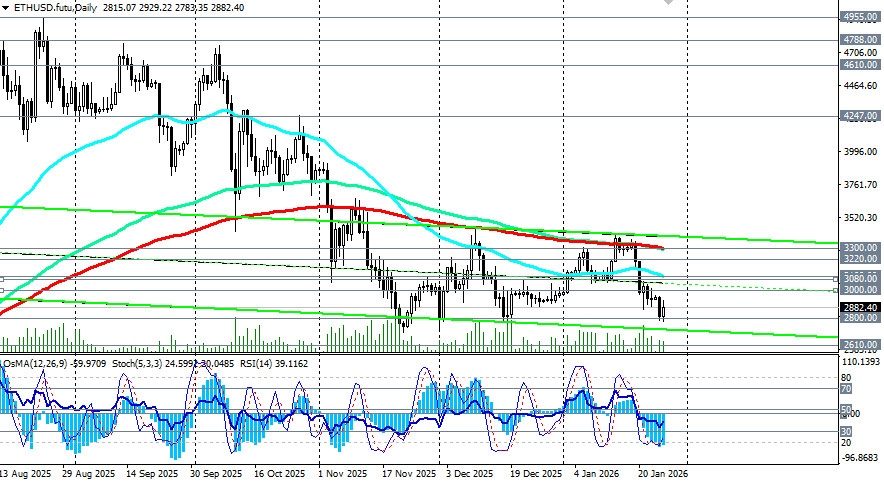The width and height of the screenshot is (884, 483).
Task: Grab the left handle of 3000 line
Action: click(x=3, y=290)
